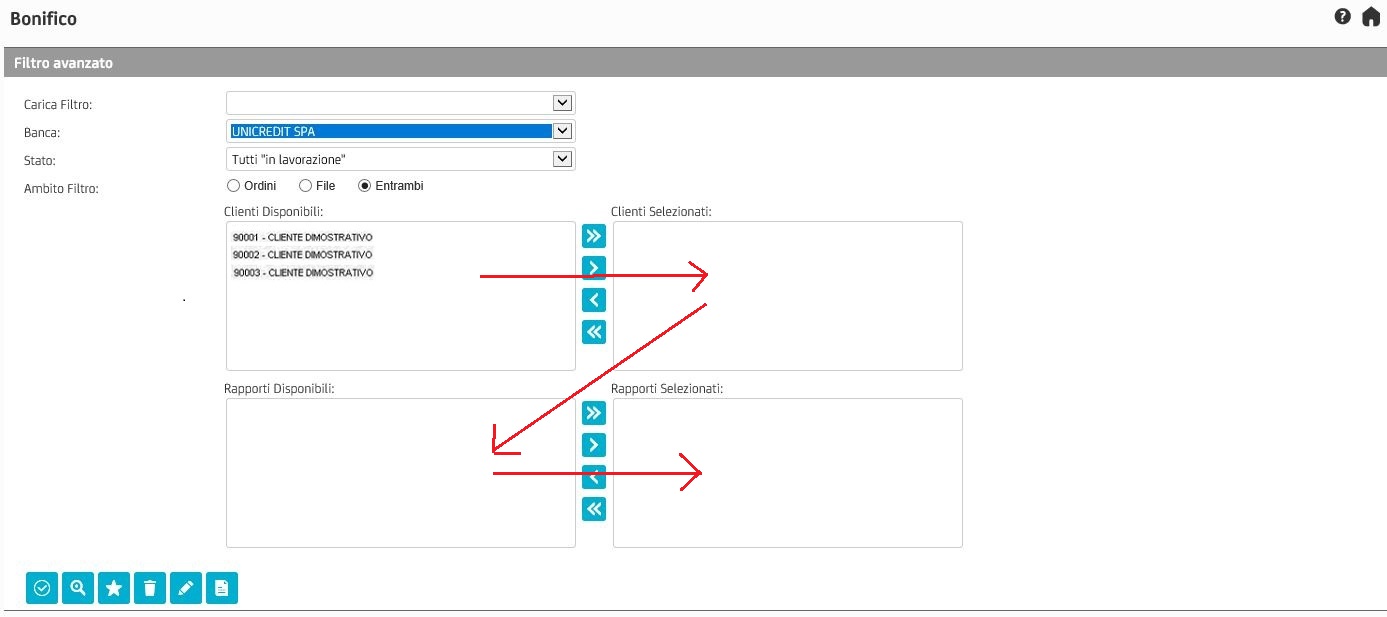Click the pencil edit icon
This screenshot has width=1387, height=617.
click(186, 588)
